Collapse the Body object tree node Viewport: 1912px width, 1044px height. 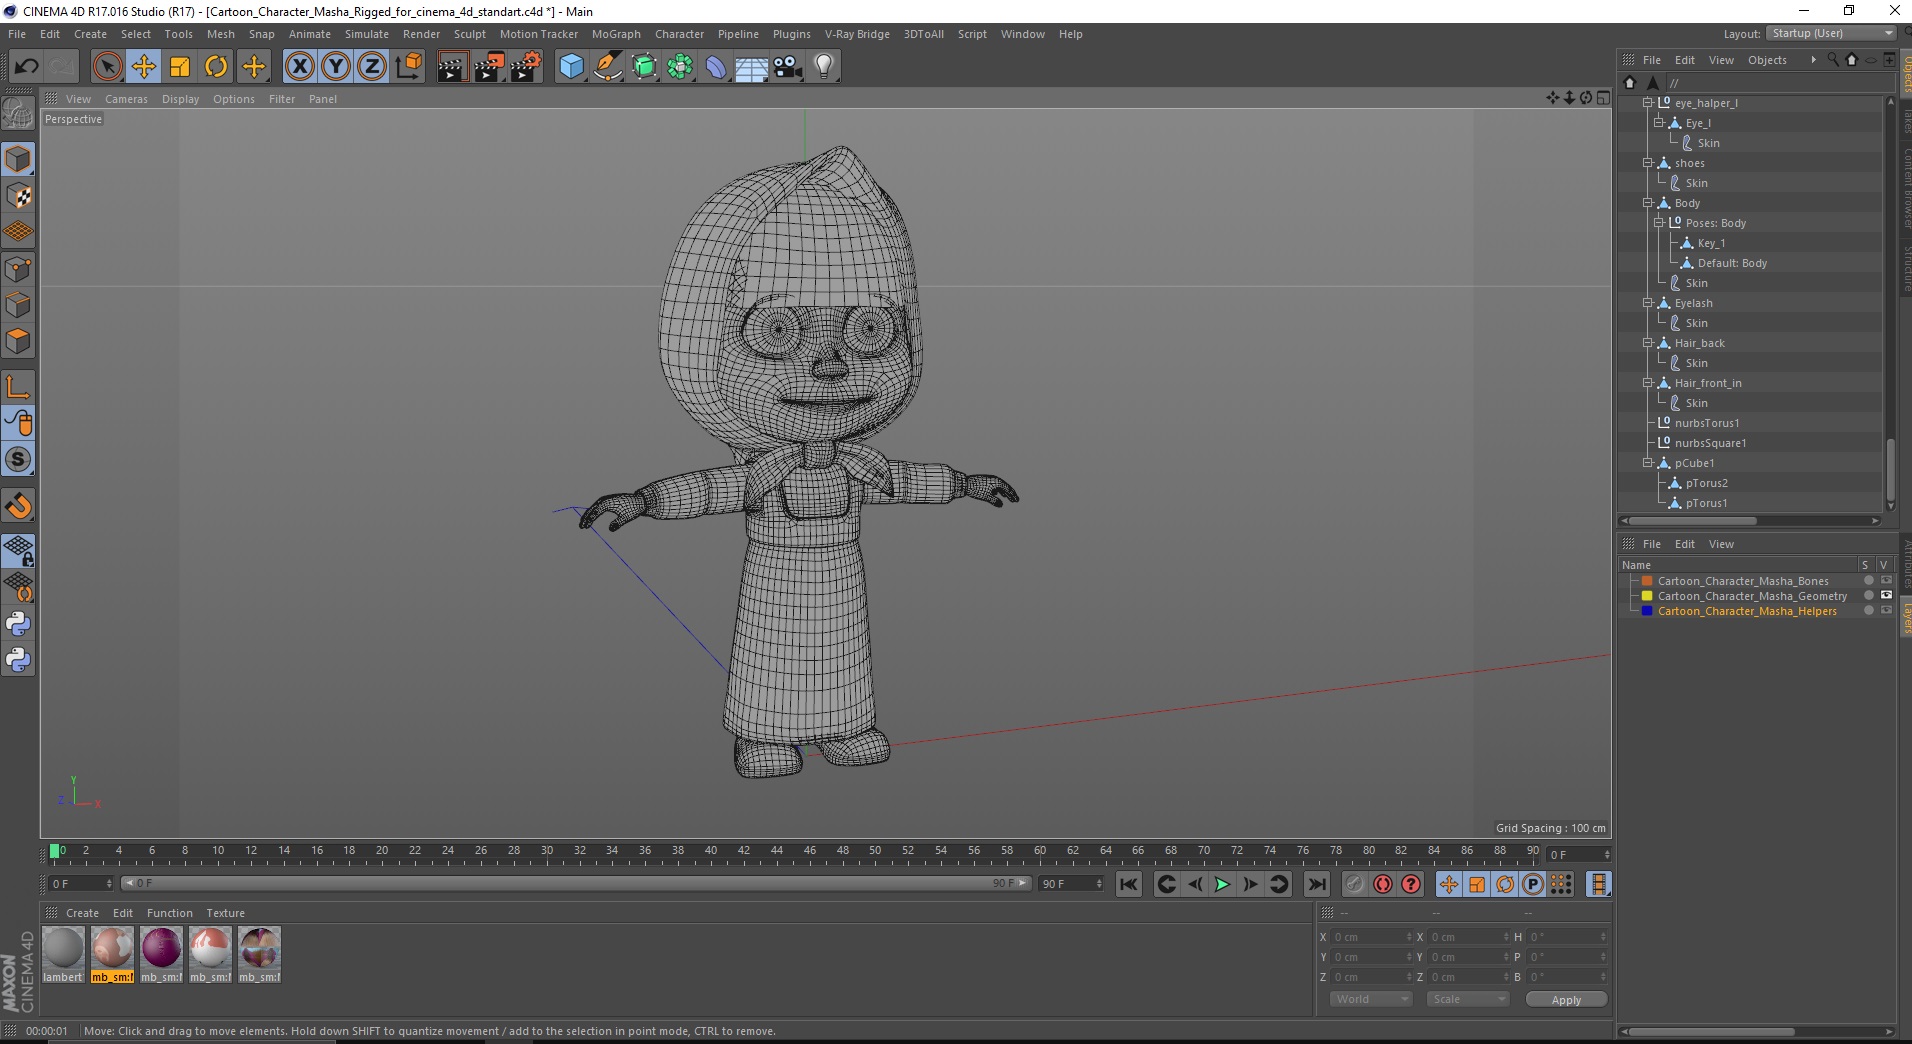[1647, 203]
